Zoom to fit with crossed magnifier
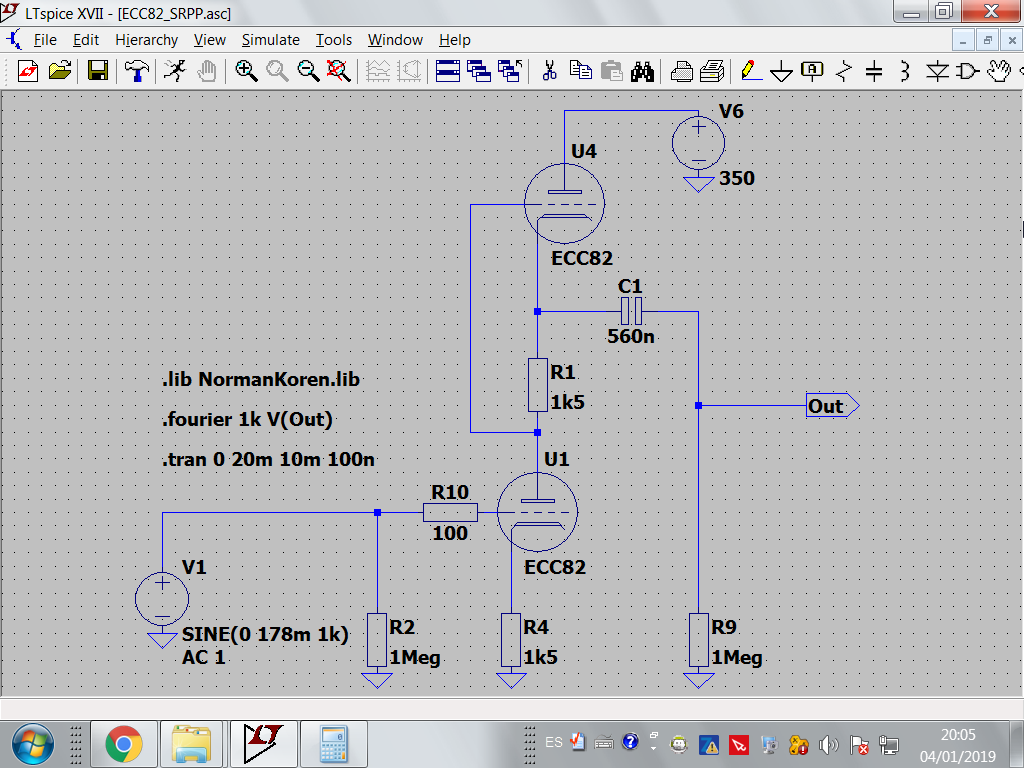The width and height of the screenshot is (1024, 768). (x=338, y=71)
